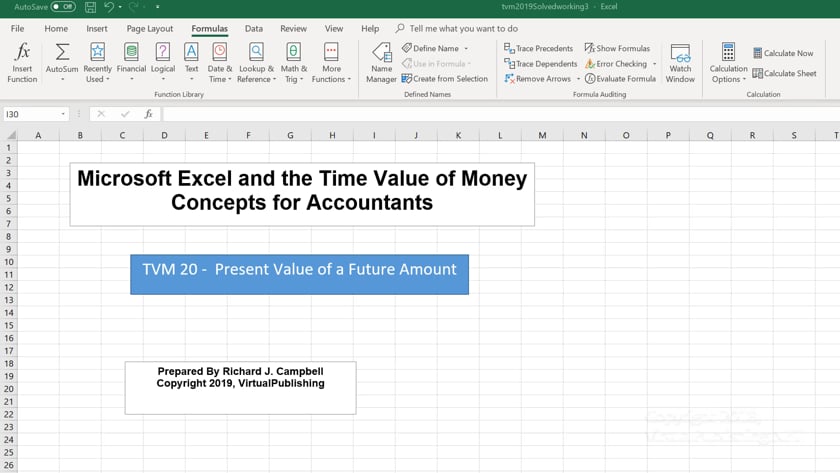Expand the Define Name dropdown arrow
840x473 pixels.
466,48
